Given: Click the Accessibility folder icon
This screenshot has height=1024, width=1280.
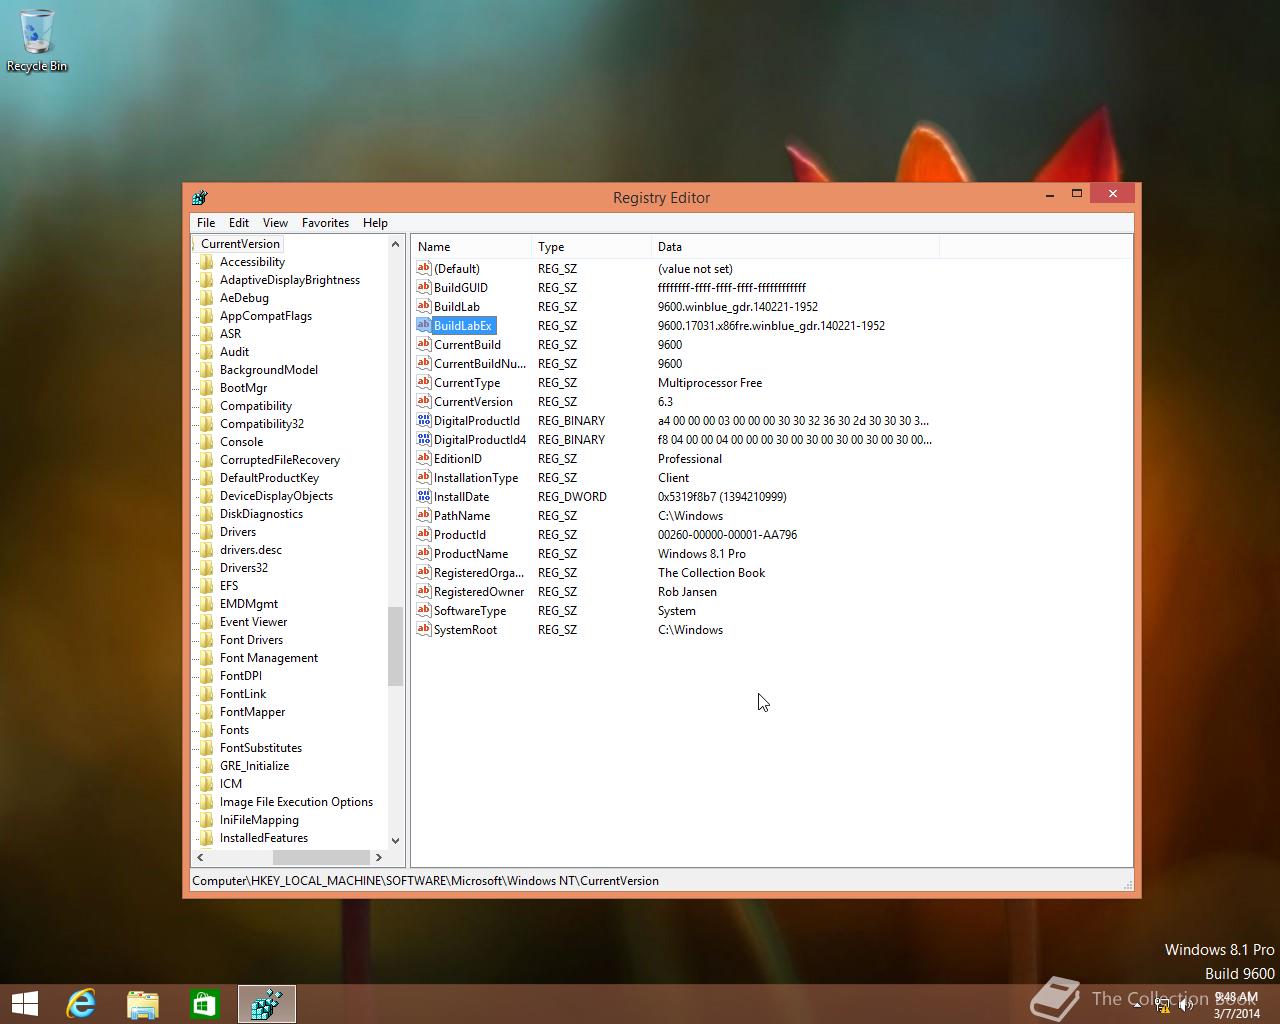Looking at the screenshot, I should tap(207, 262).
